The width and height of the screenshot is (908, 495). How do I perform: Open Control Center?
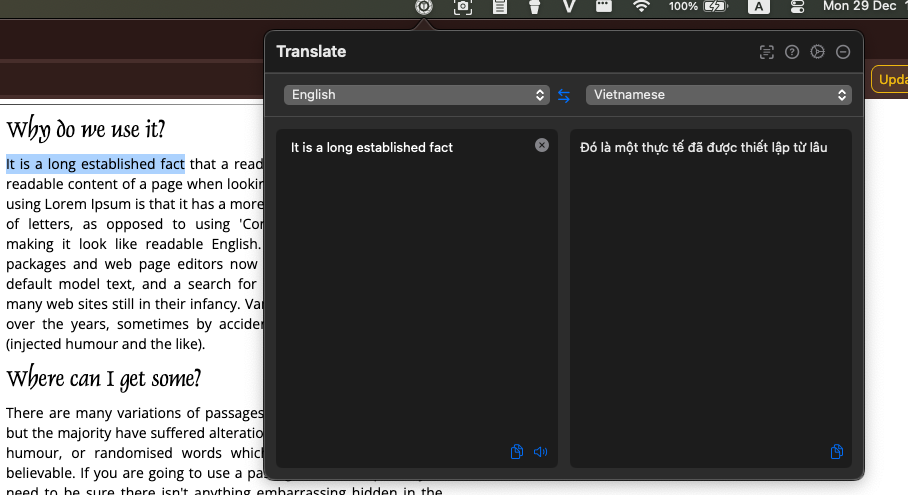tap(797, 6)
